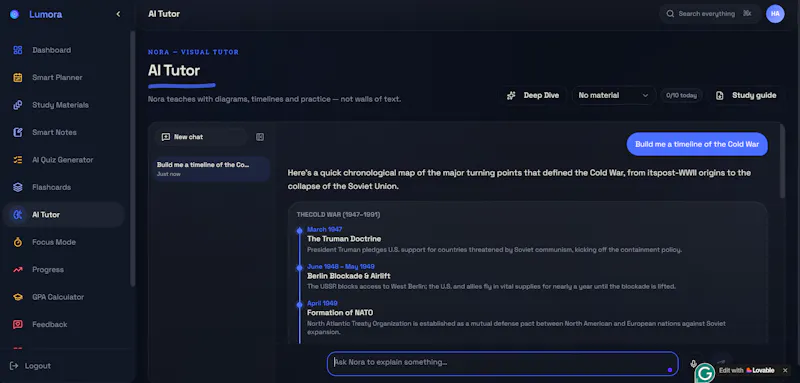Click the June 1948 – May 1949 marker dot
Screen dimensions: 800x383
pos(299,268)
